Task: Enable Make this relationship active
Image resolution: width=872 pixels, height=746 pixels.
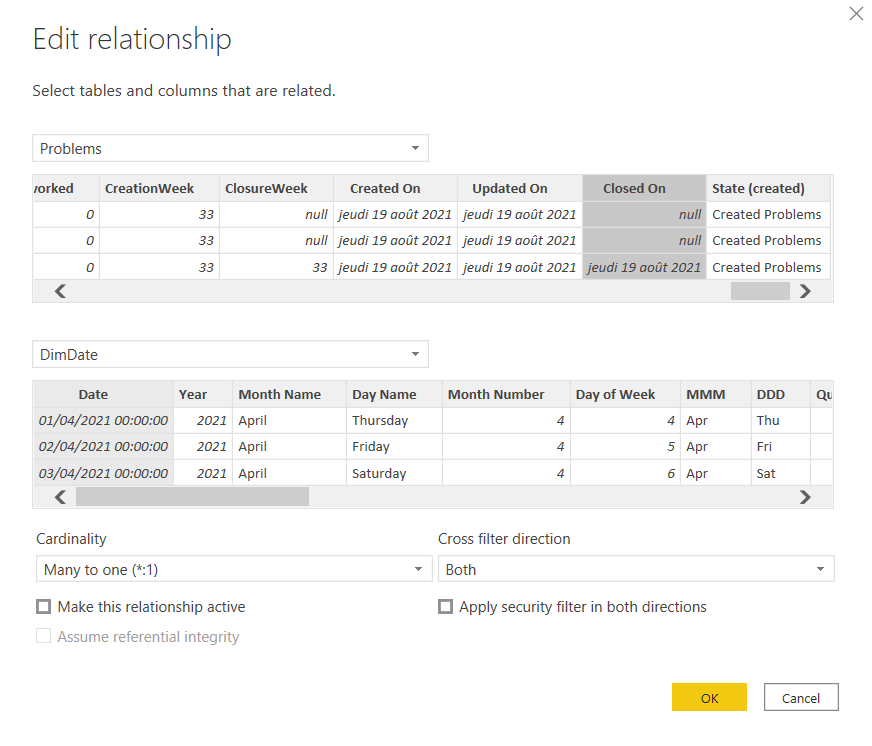Action: point(43,606)
